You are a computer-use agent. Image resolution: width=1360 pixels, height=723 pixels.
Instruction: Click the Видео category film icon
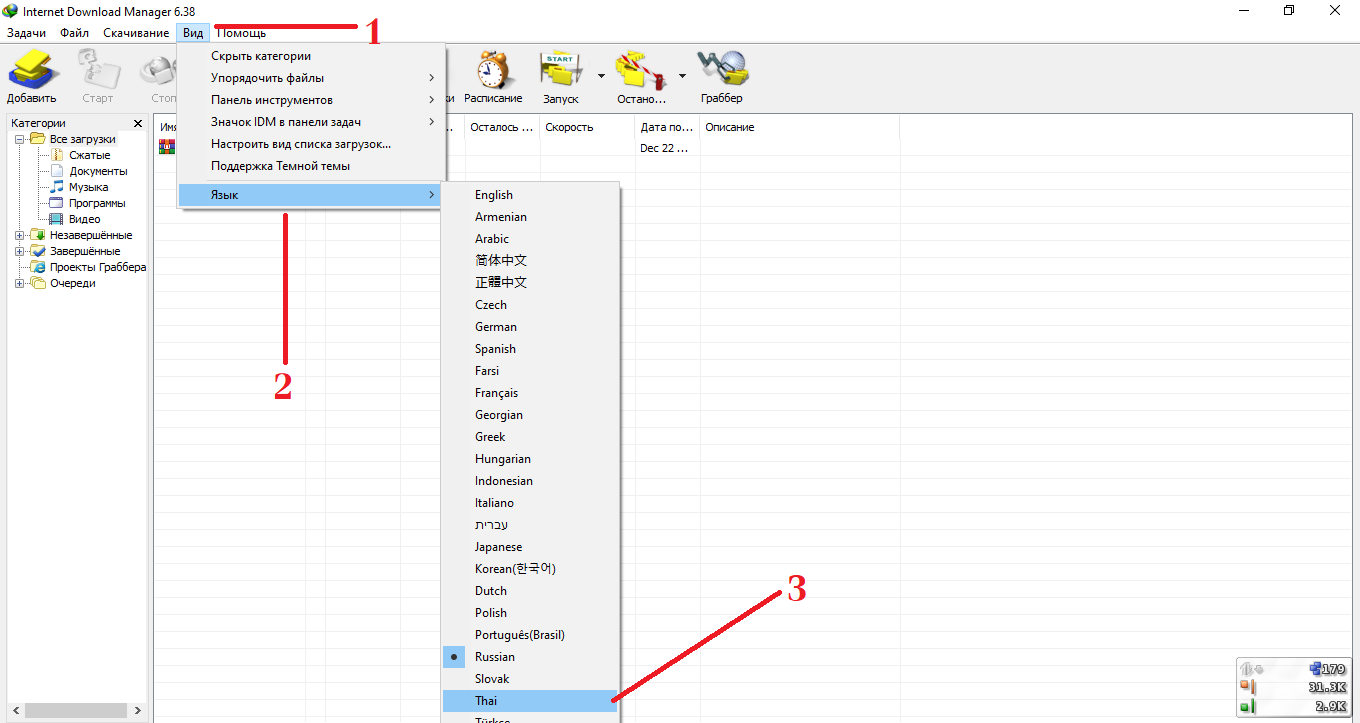[57, 219]
